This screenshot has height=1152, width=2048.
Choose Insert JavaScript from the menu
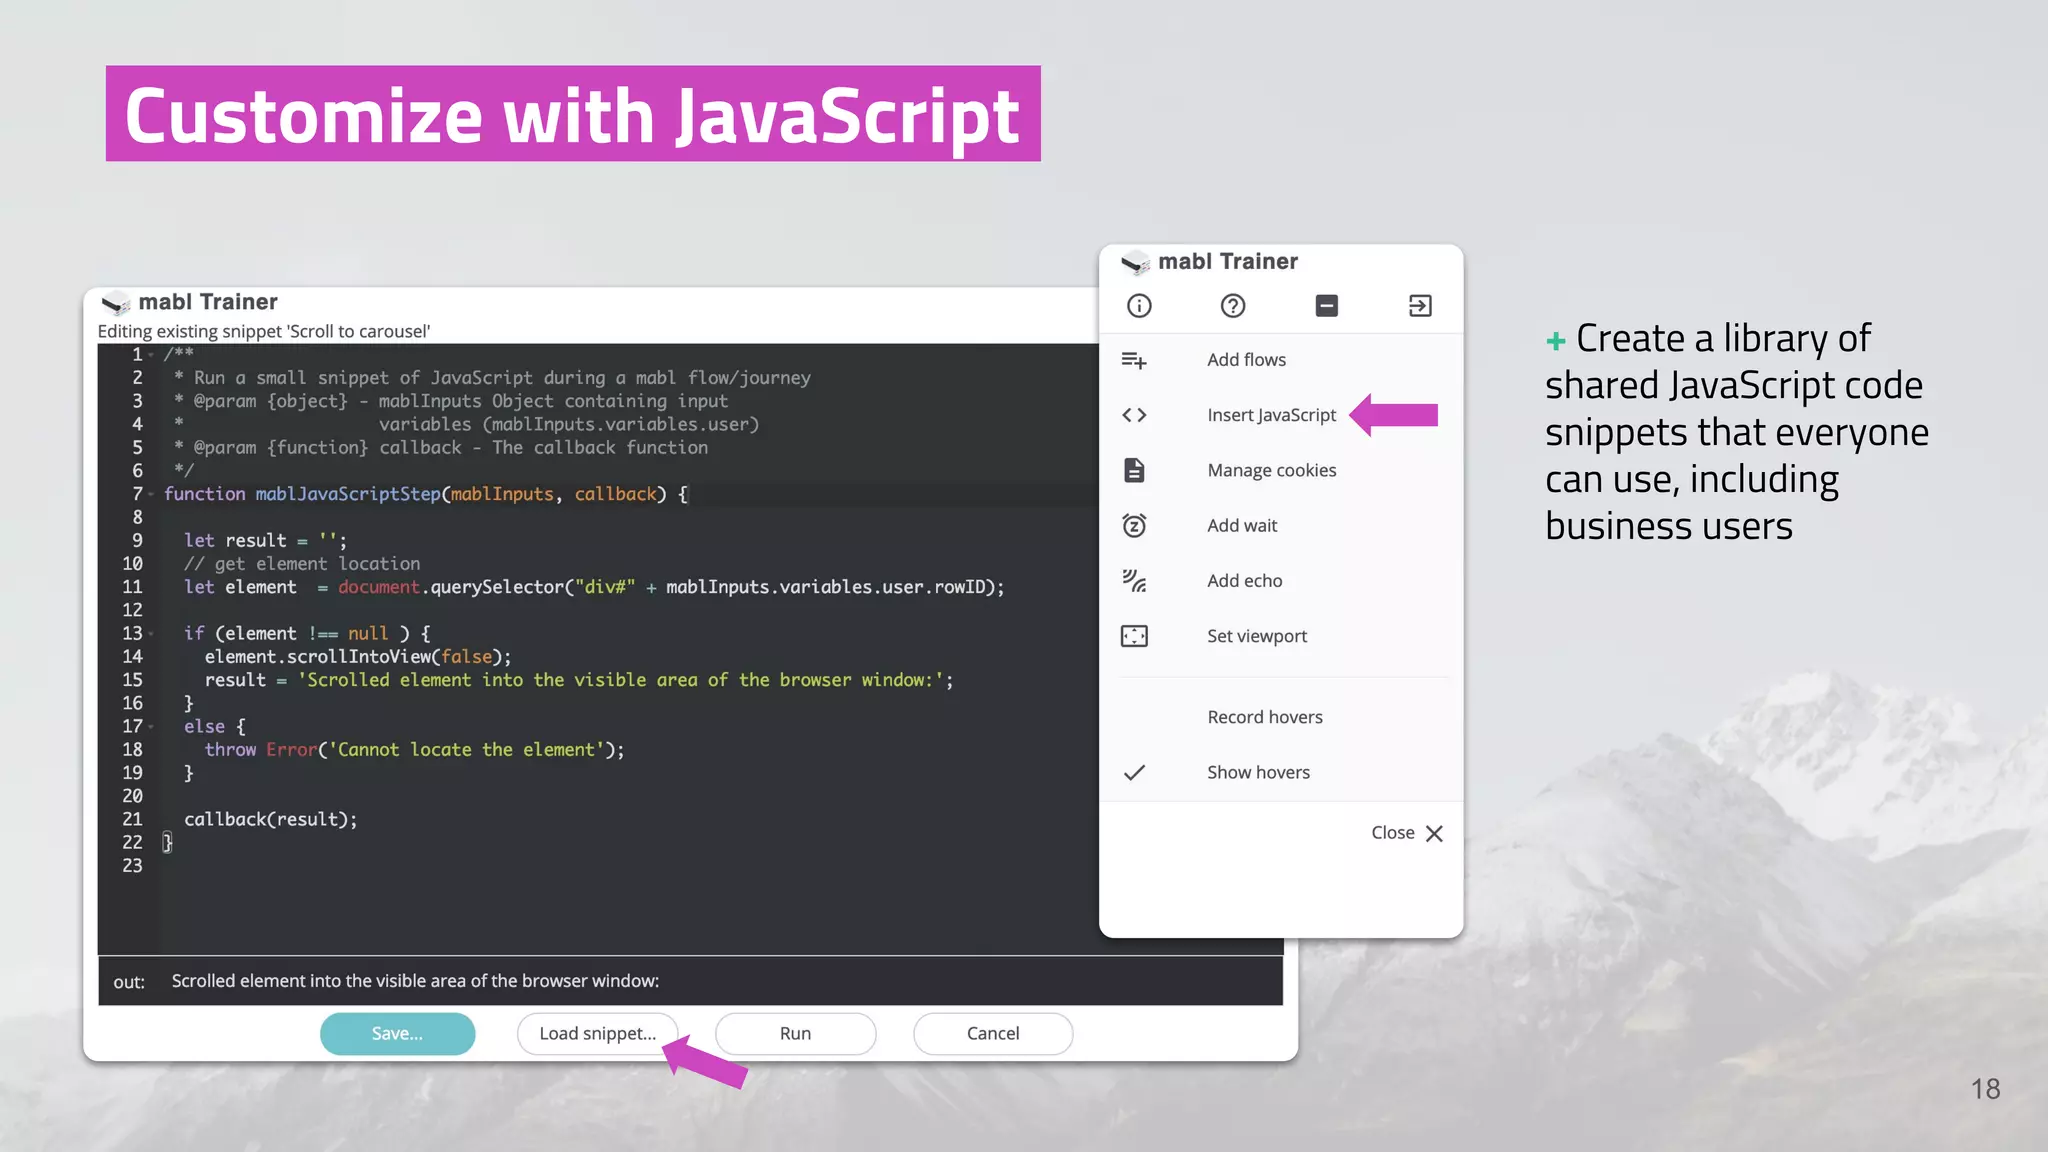[x=1271, y=415]
